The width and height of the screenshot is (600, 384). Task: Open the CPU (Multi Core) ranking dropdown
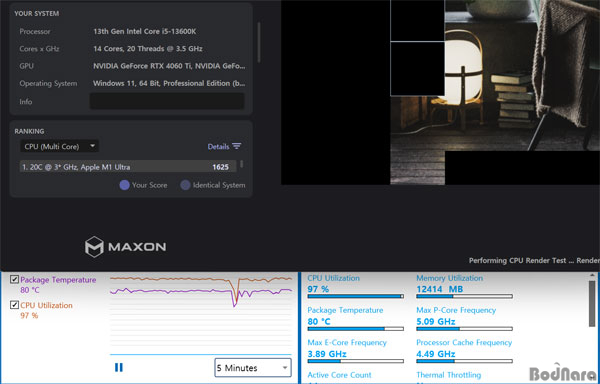click(x=59, y=146)
